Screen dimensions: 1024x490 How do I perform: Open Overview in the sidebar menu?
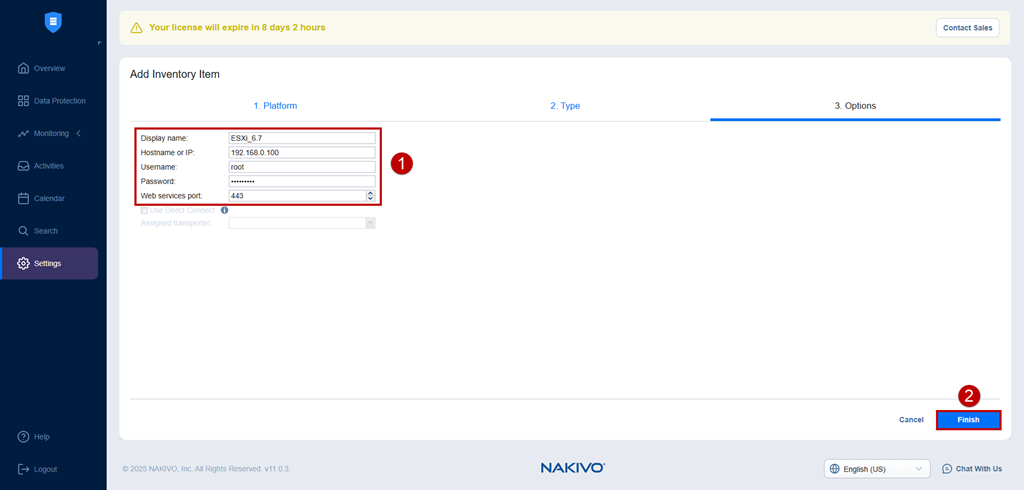point(50,68)
